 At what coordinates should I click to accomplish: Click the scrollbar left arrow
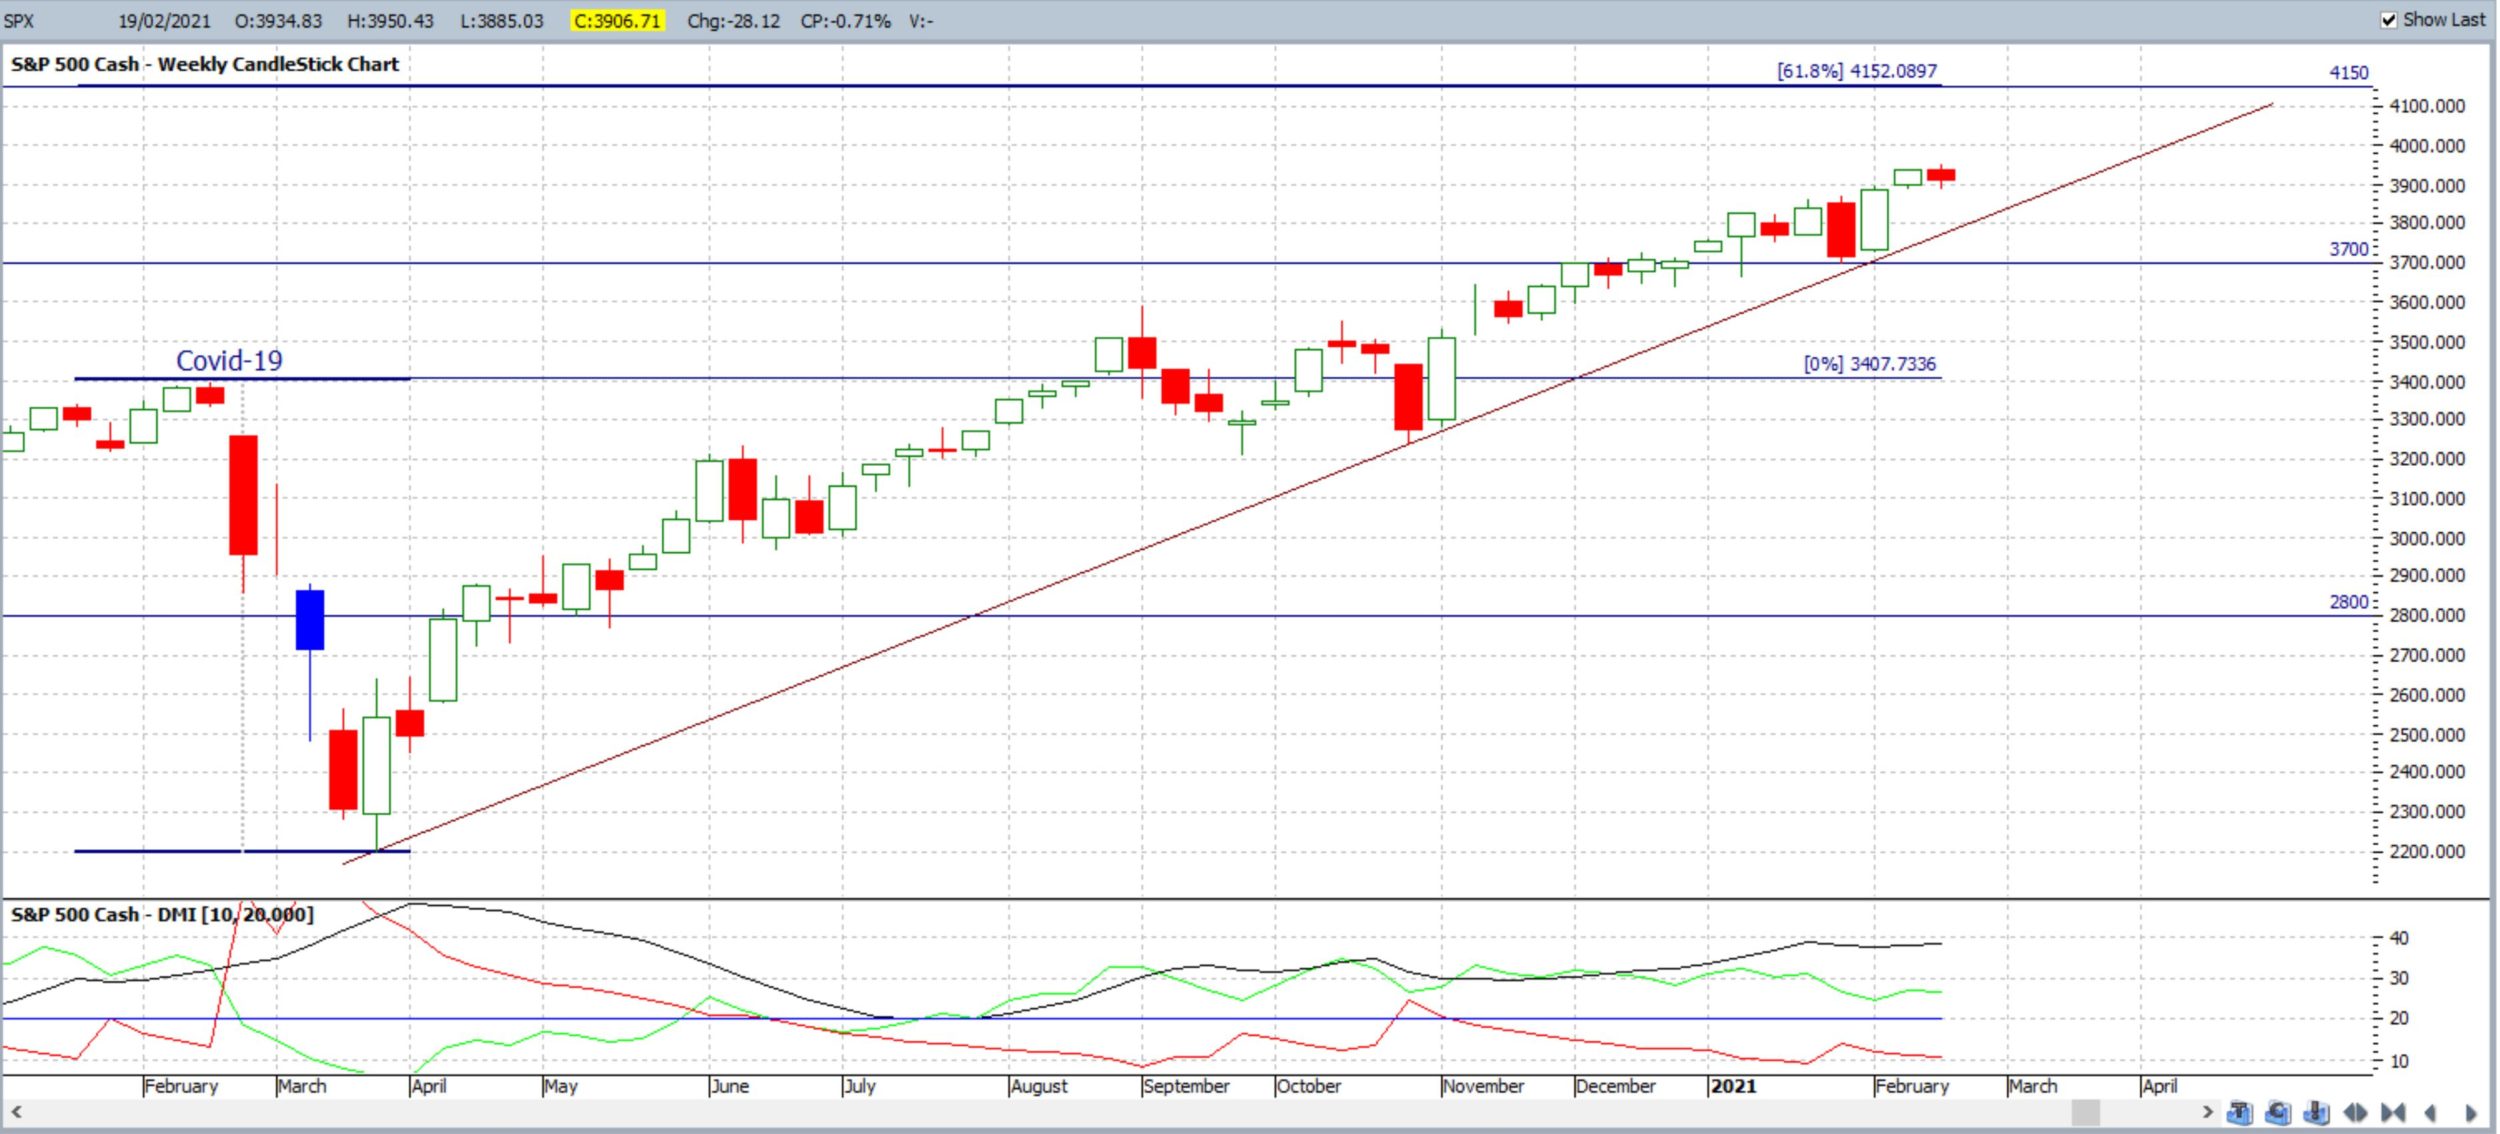pos(16,1111)
